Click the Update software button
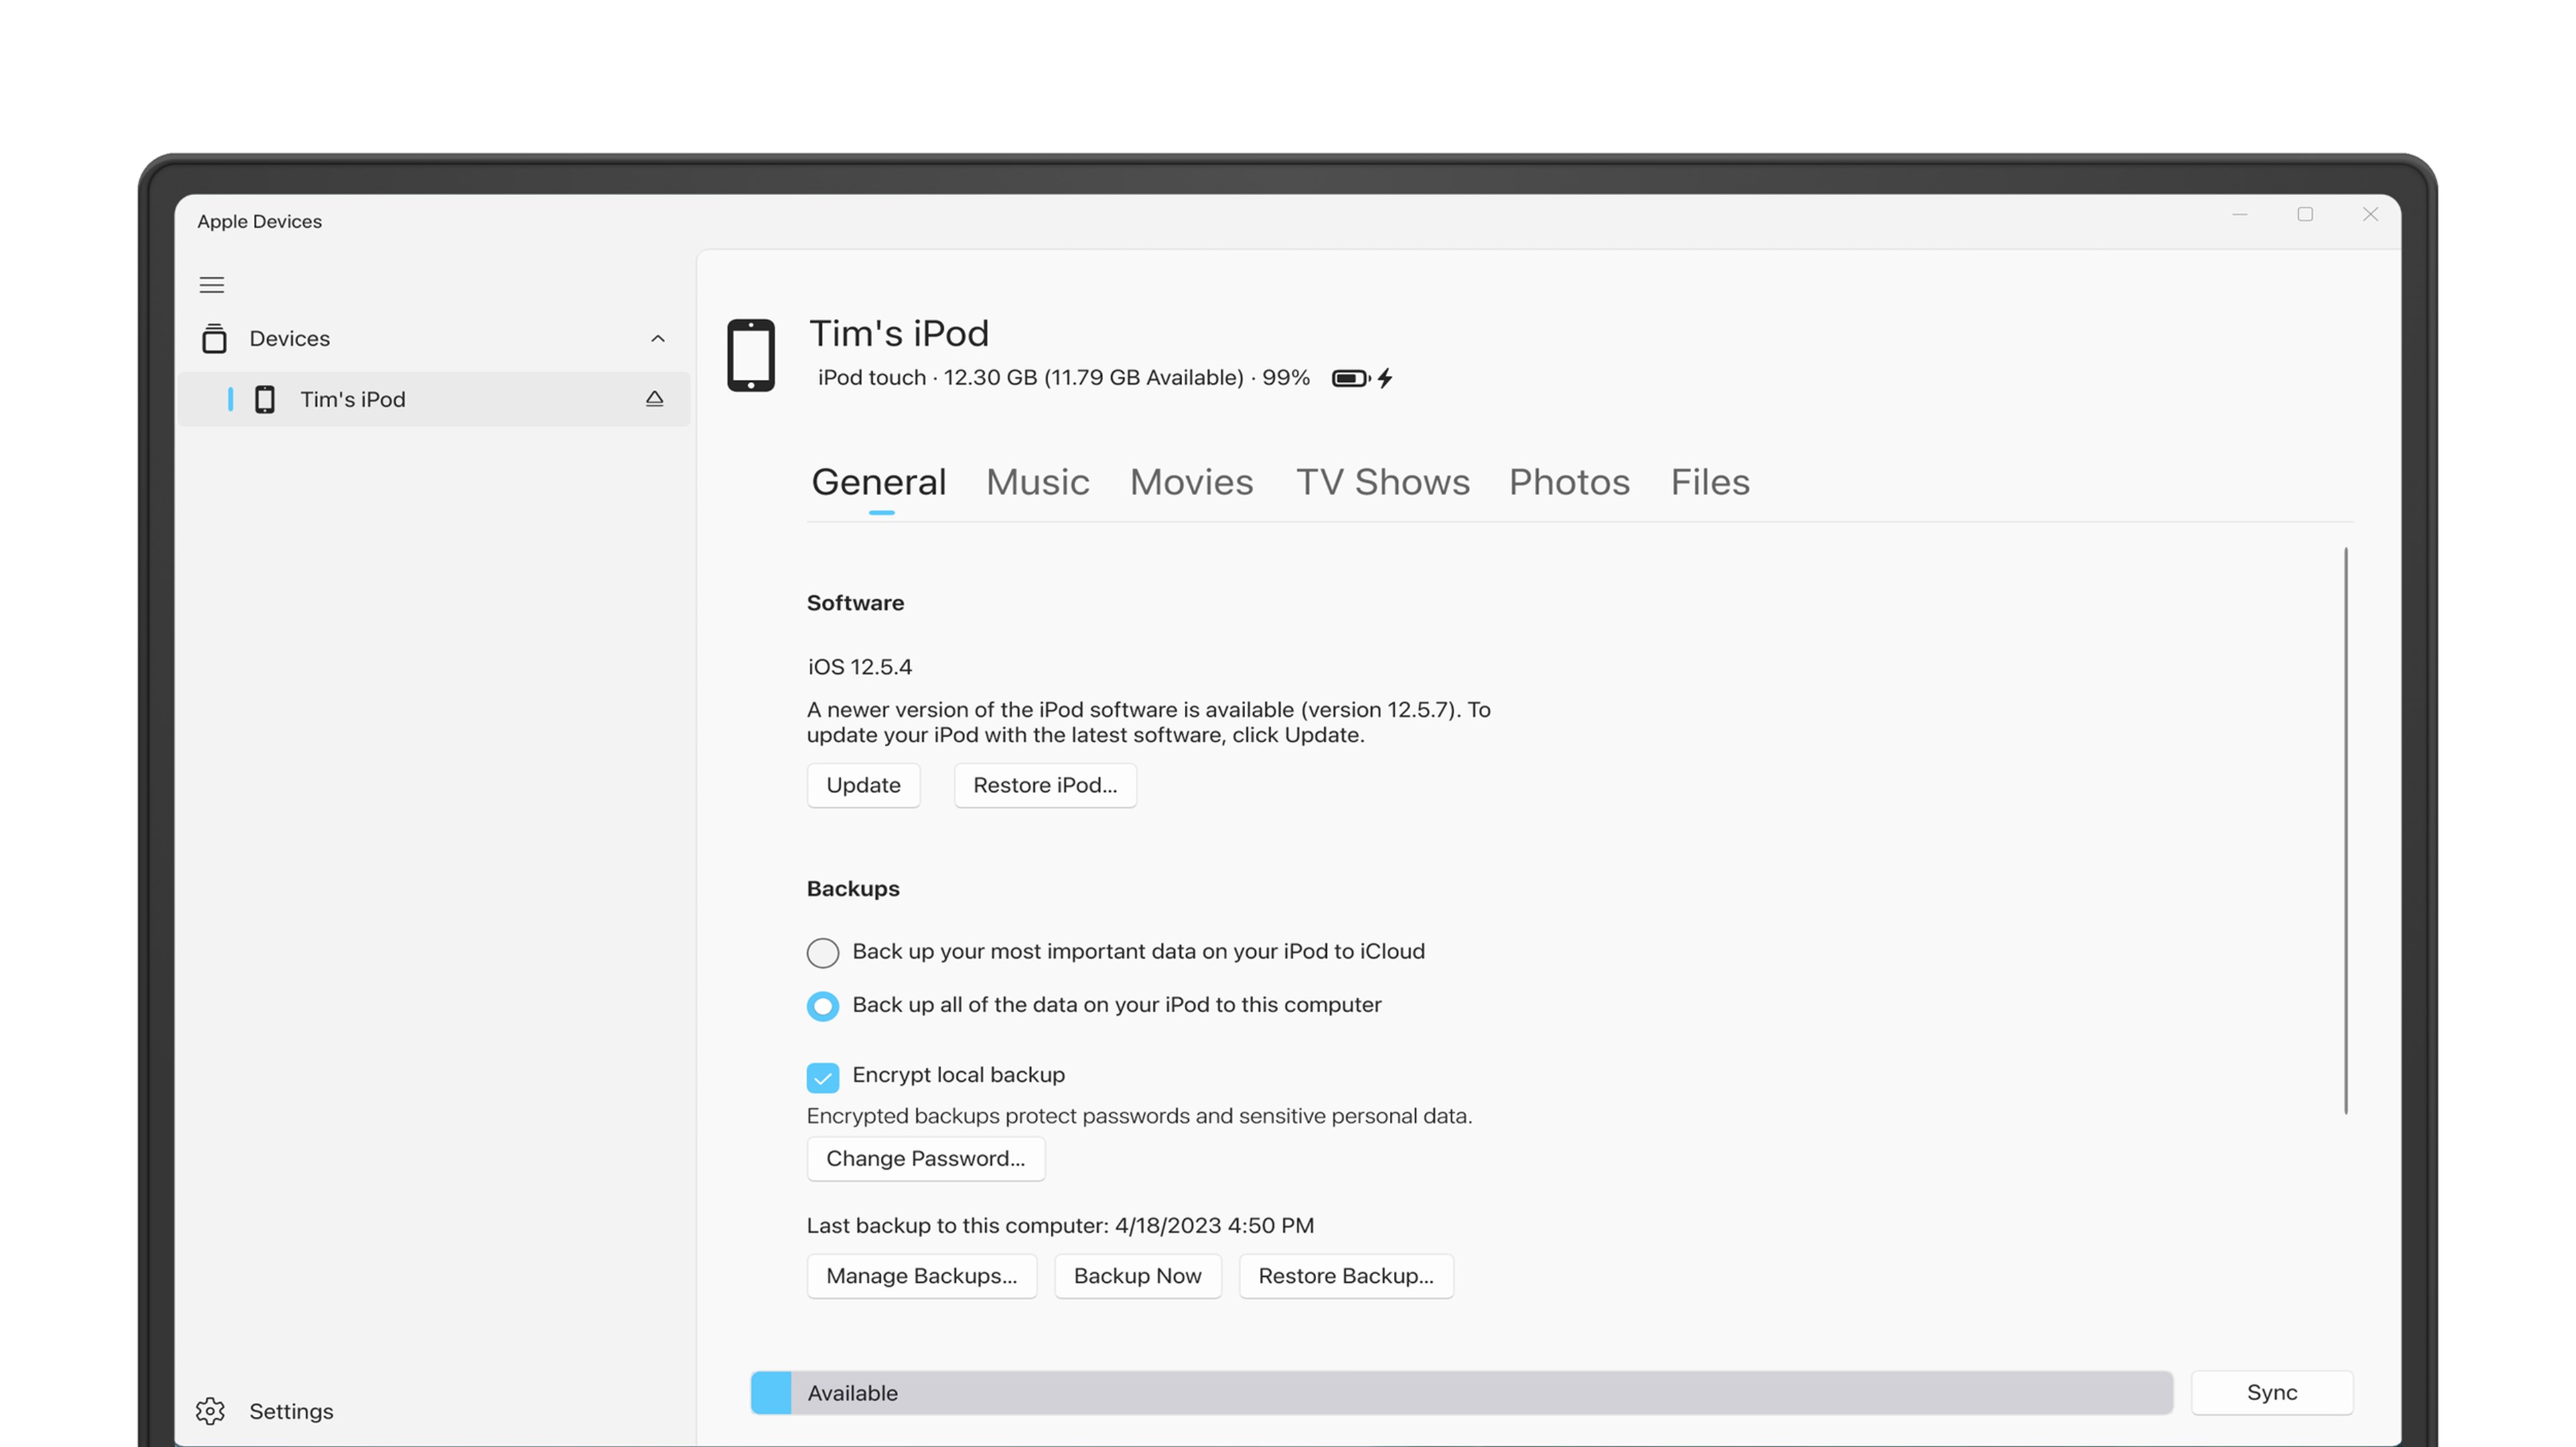Viewport: 2576px width, 1447px height. click(x=863, y=785)
